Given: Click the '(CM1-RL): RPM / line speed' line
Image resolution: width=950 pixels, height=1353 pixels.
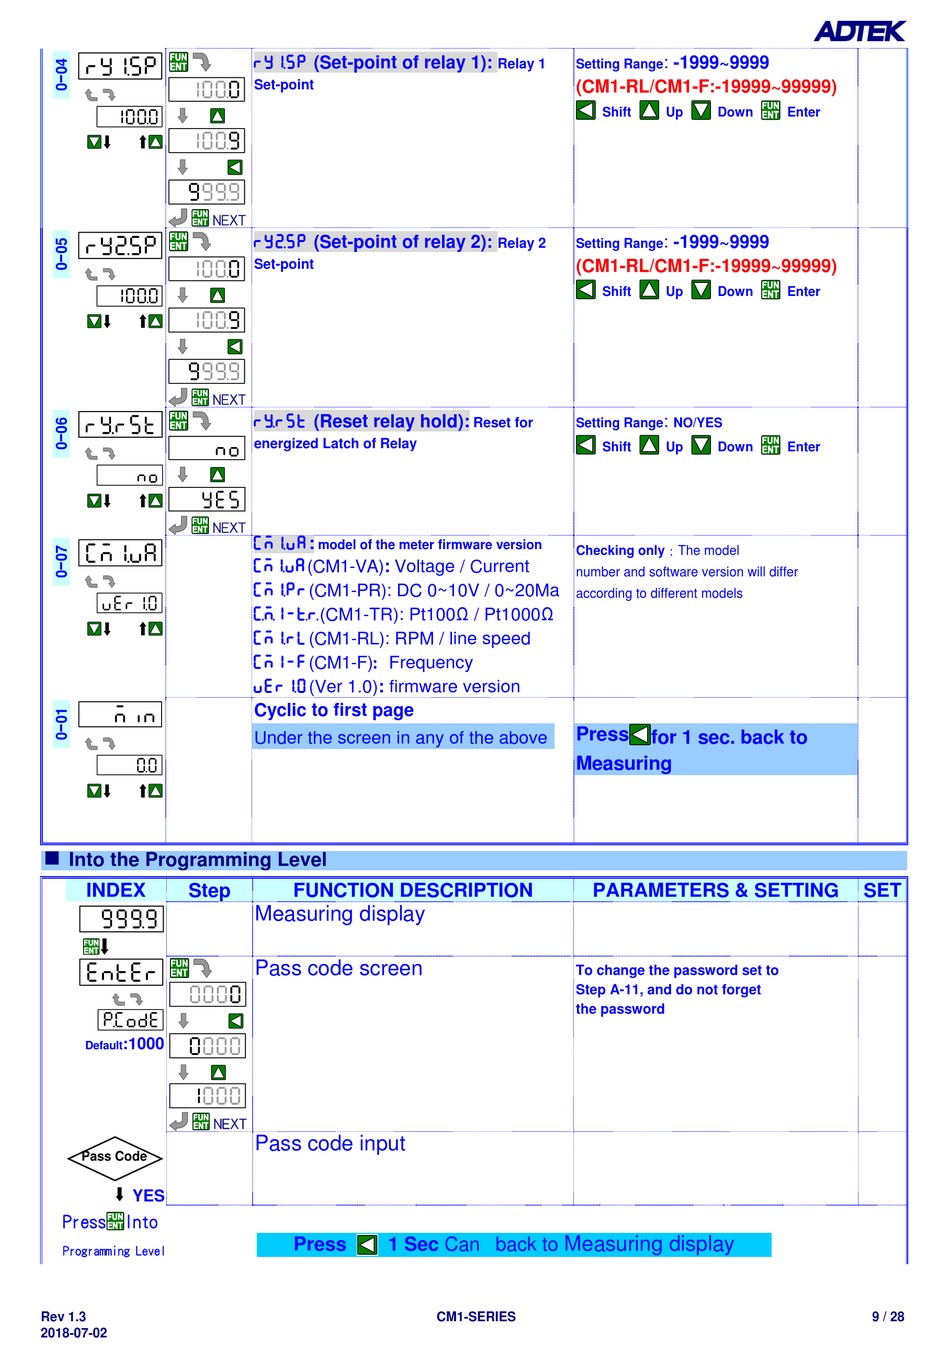Looking at the screenshot, I should coord(420,638).
